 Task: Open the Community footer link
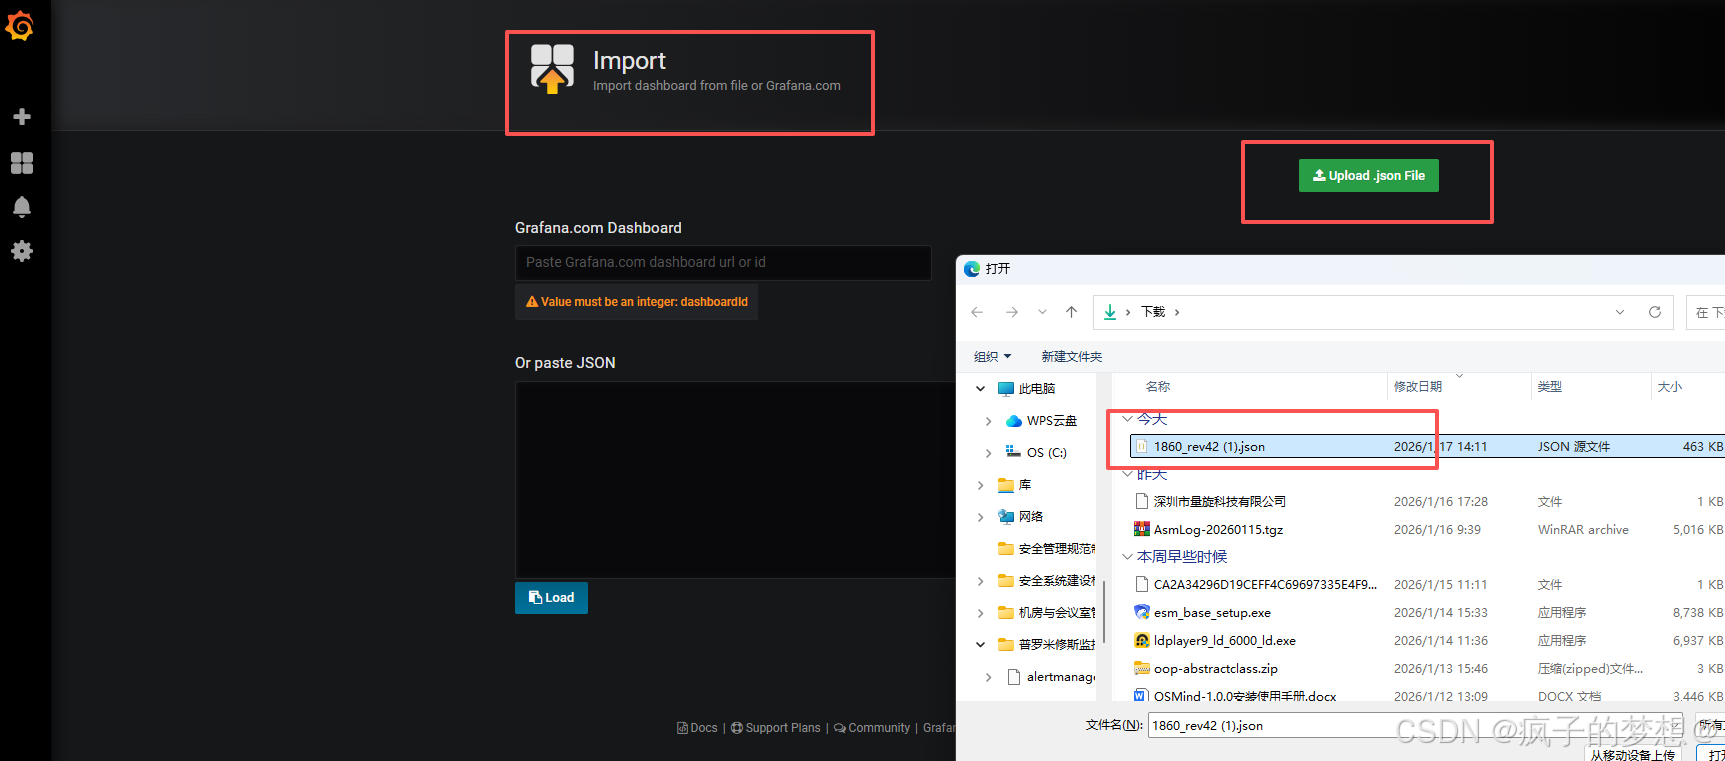tap(872, 728)
